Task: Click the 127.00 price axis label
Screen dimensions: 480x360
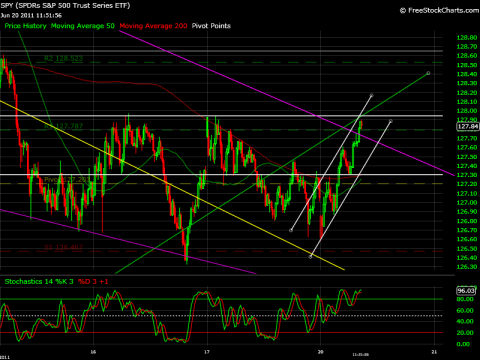Action: pyautogui.click(x=467, y=203)
